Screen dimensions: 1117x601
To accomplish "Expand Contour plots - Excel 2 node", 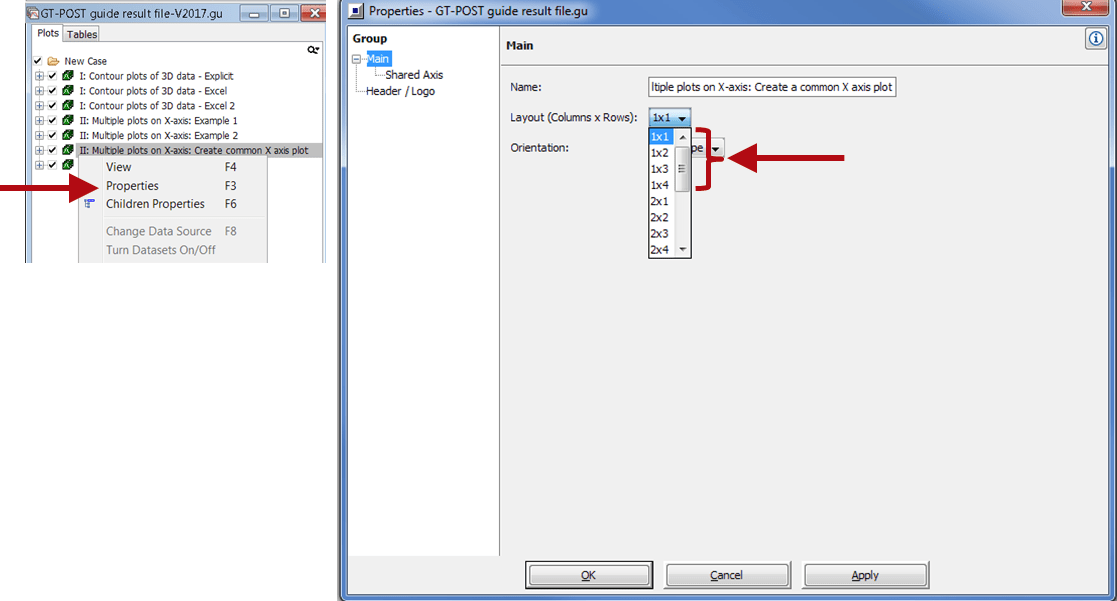I will (x=39, y=105).
